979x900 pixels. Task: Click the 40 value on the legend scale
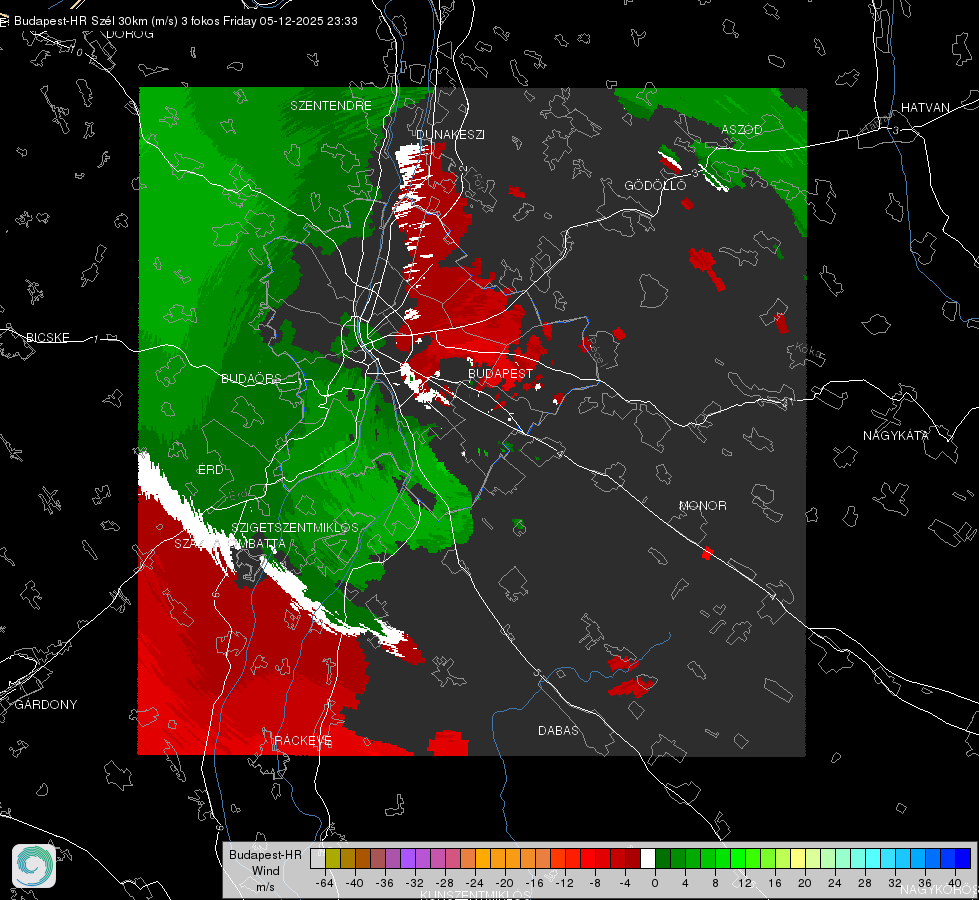click(954, 884)
